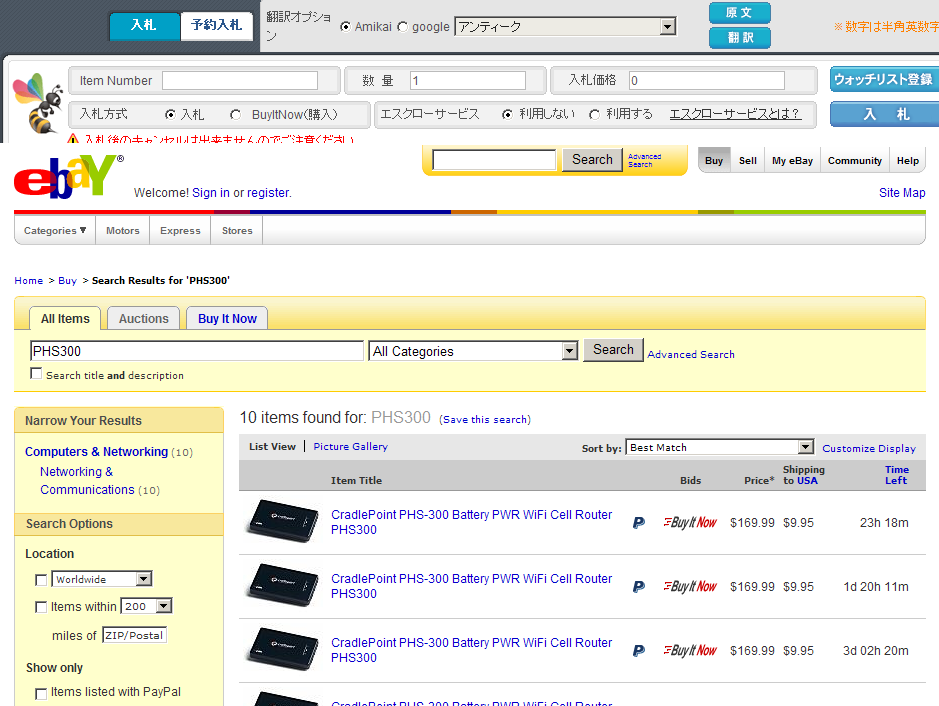Select the 予約入札 tab
Screen dimensions: 939x706
pyautogui.click(x=216, y=26)
